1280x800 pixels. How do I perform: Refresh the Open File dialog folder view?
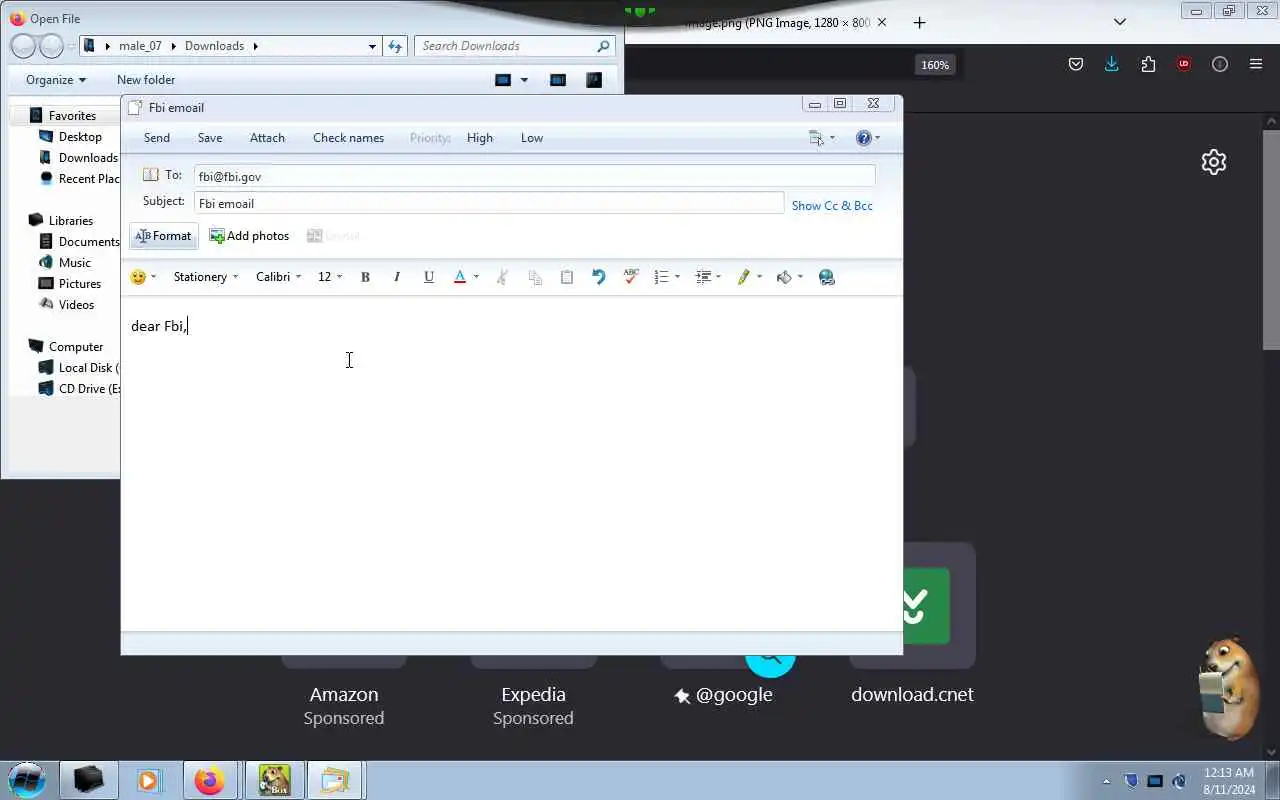click(x=395, y=46)
